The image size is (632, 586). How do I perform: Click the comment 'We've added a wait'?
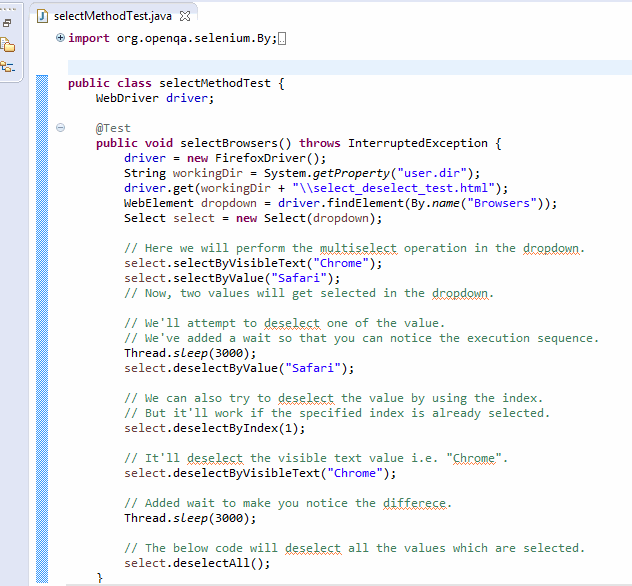(362, 338)
